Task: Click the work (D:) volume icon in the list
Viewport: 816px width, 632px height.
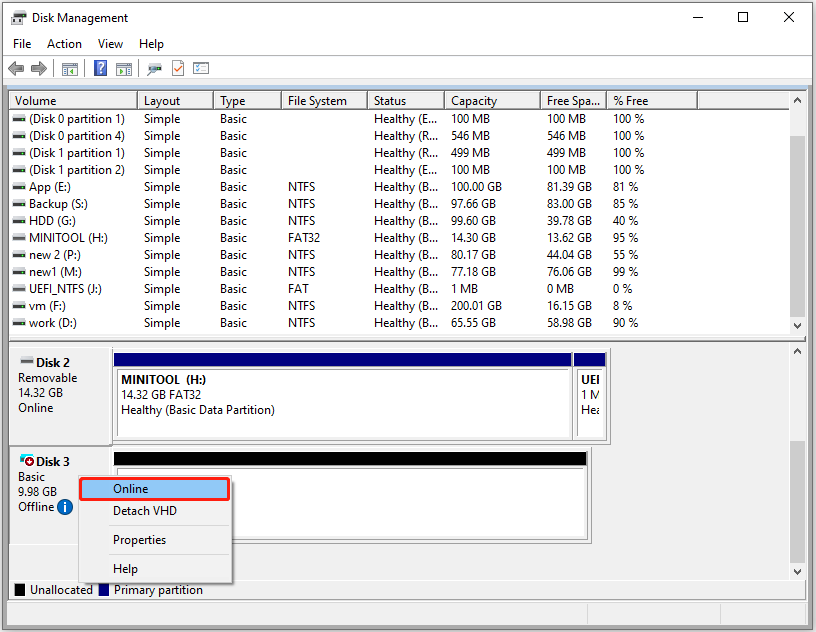Action: point(17,322)
